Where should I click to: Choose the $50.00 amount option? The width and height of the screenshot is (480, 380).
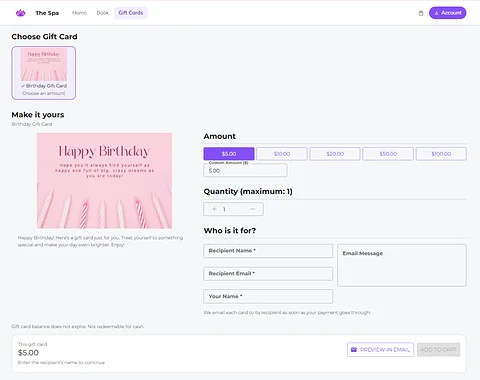click(x=388, y=154)
